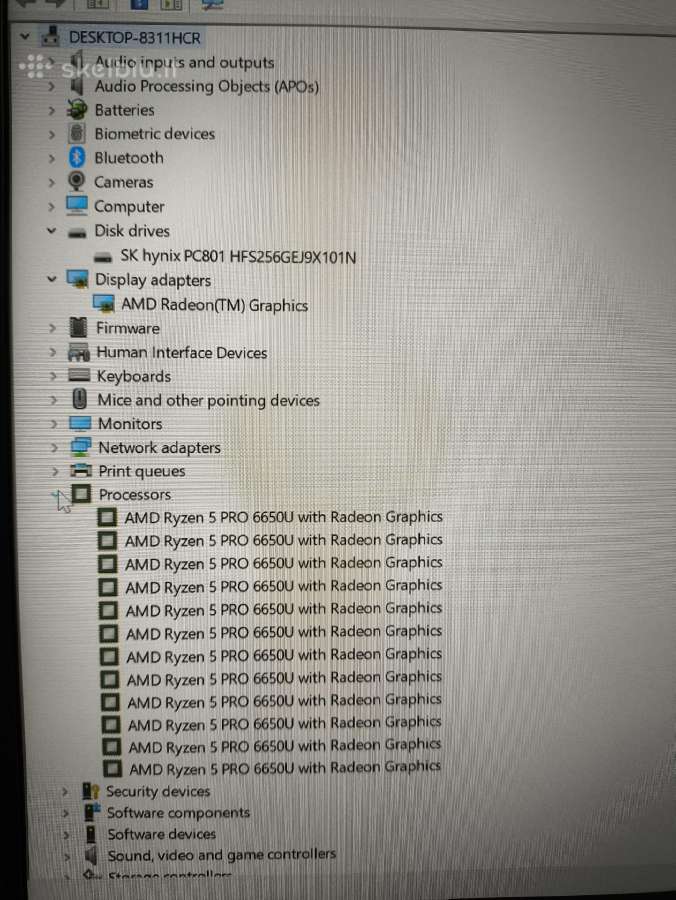This screenshot has width=676, height=900.
Task: Click the Cameras webcam icon
Action: tap(76, 182)
